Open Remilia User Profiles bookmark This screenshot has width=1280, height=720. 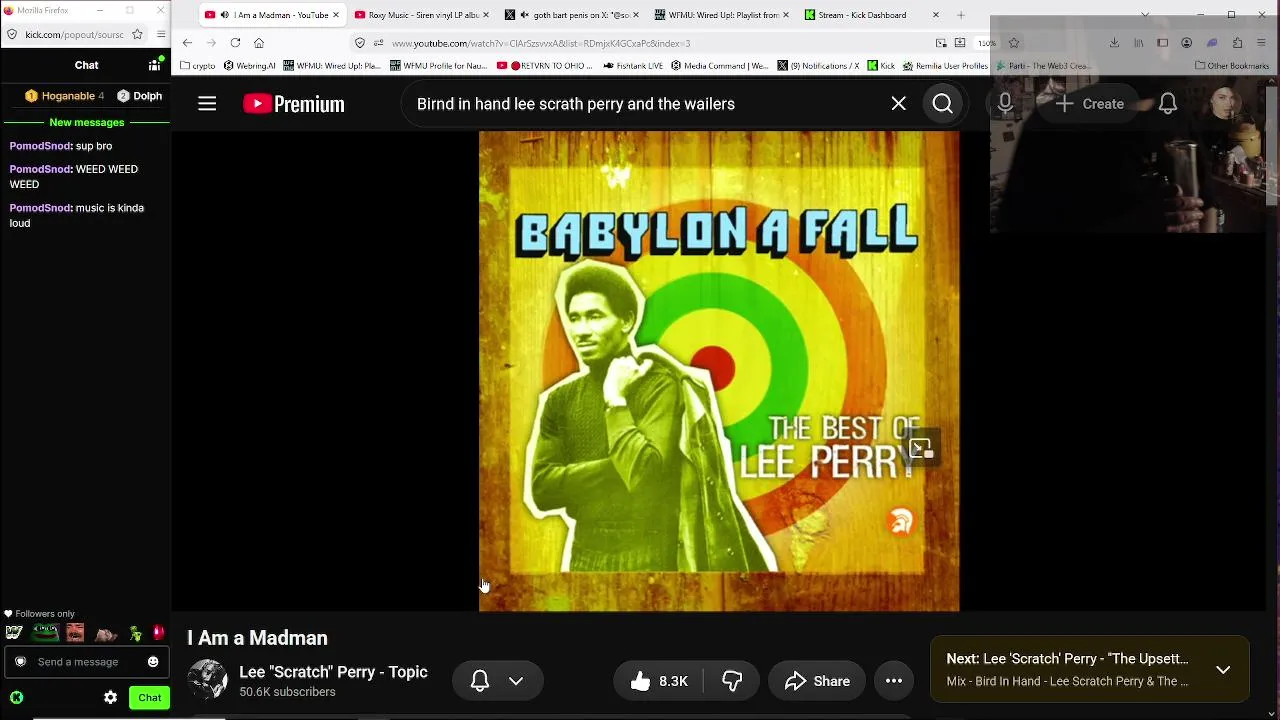point(945,66)
